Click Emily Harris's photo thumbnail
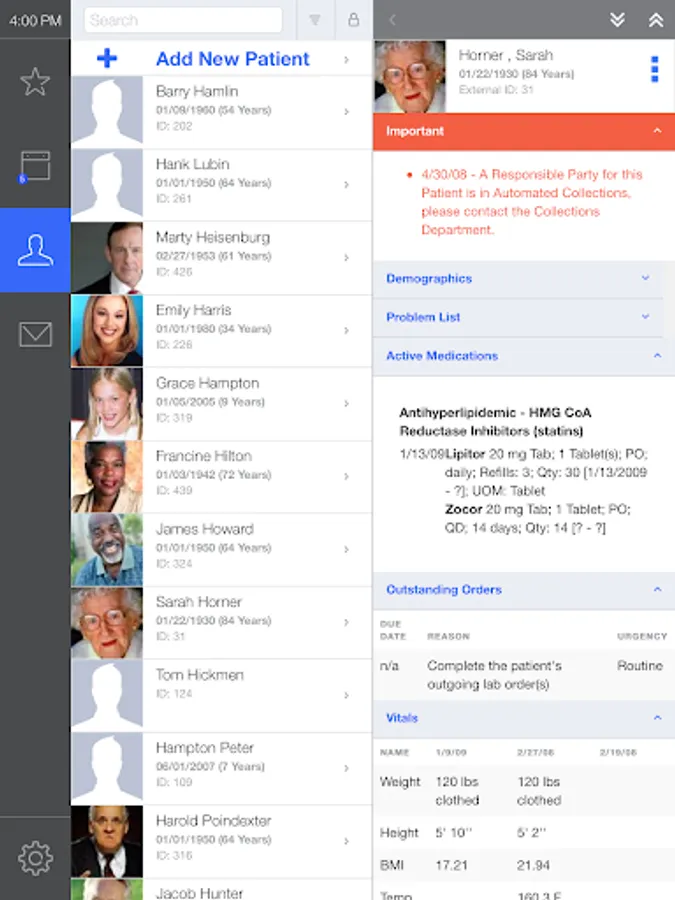Viewport: 675px width, 900px height. pos(107,331)
